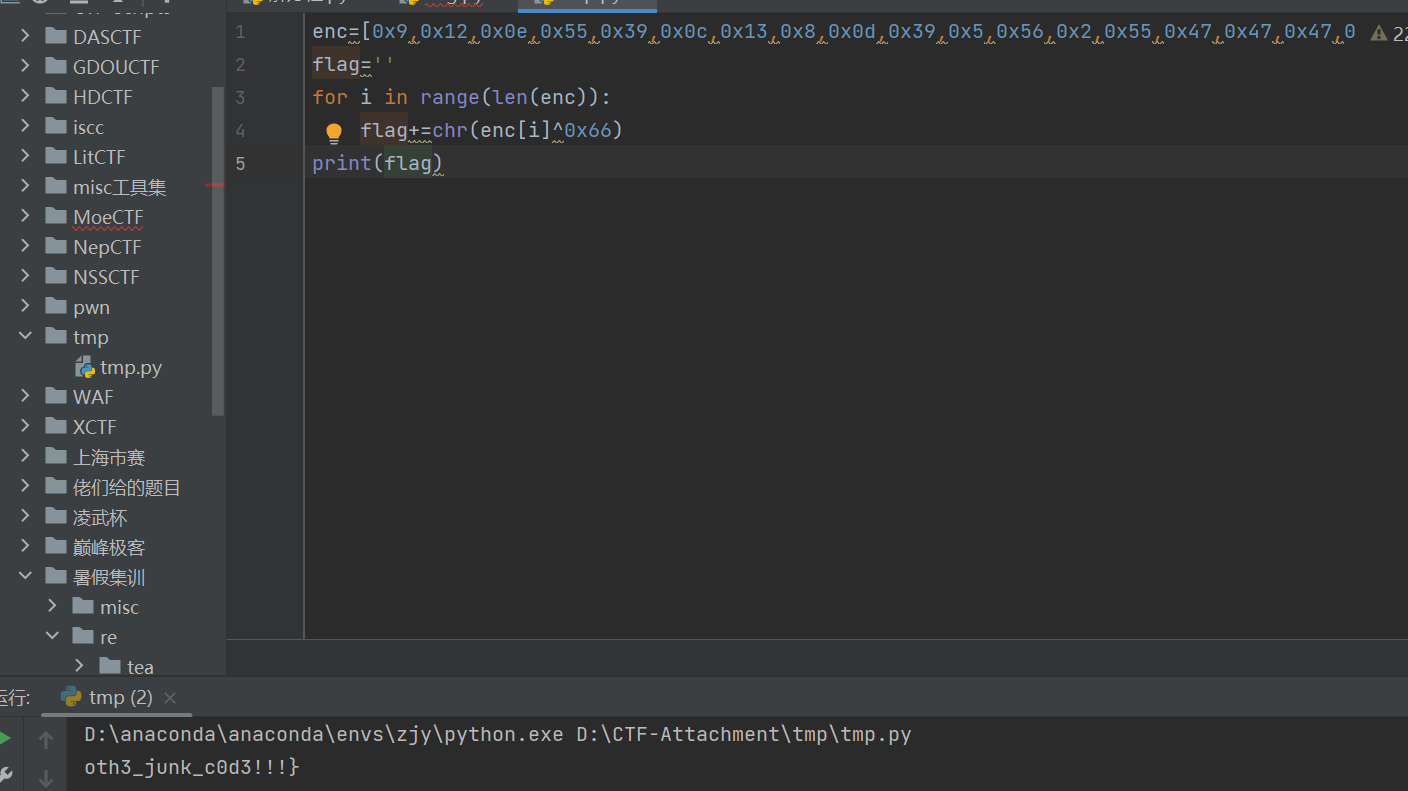Click the warning triangle inspection indicator
The height and width of the screenshot is (791, 1408).
click(x=1379, y=33)
